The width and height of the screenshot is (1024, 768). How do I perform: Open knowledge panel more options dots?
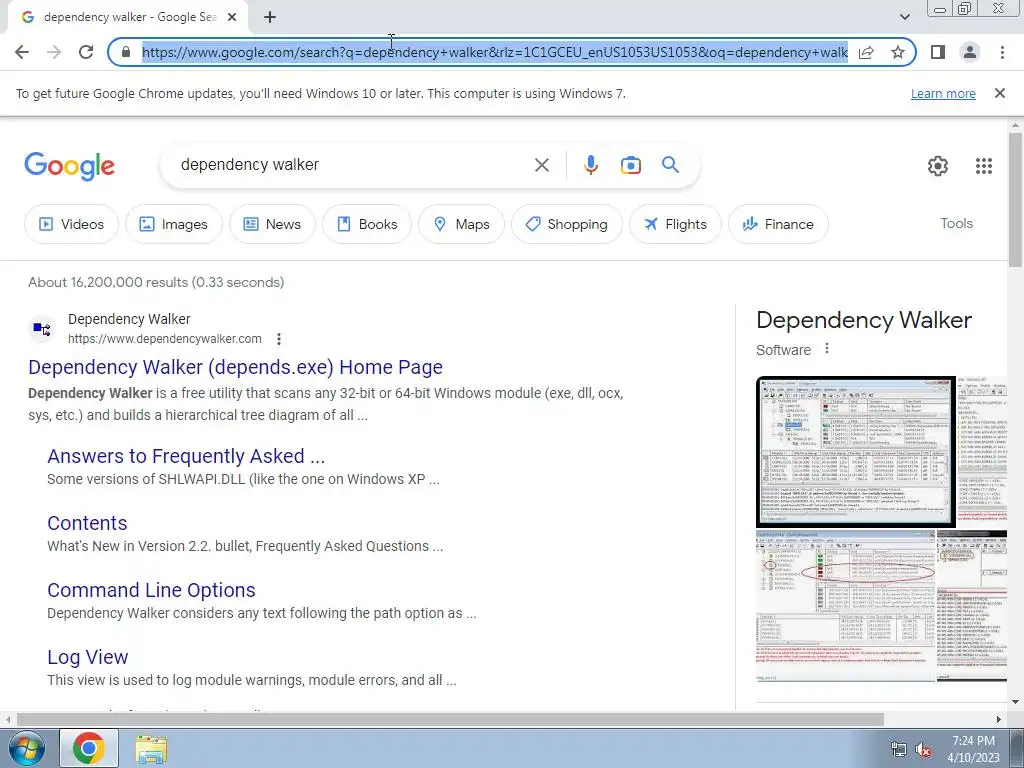point(827,349)
